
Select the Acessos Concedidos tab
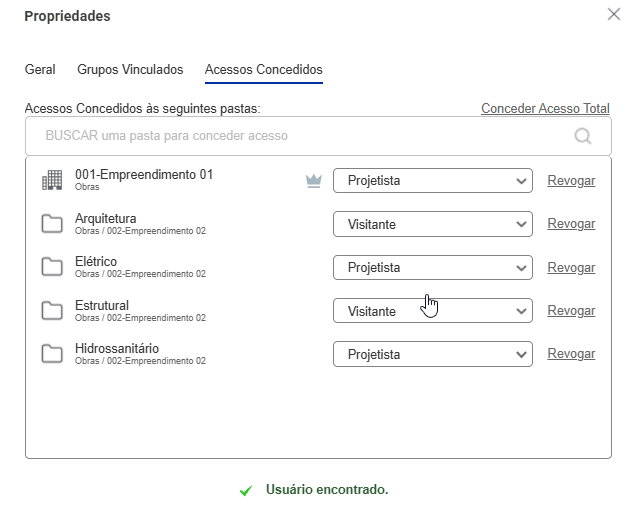click(x=264, y=69)
